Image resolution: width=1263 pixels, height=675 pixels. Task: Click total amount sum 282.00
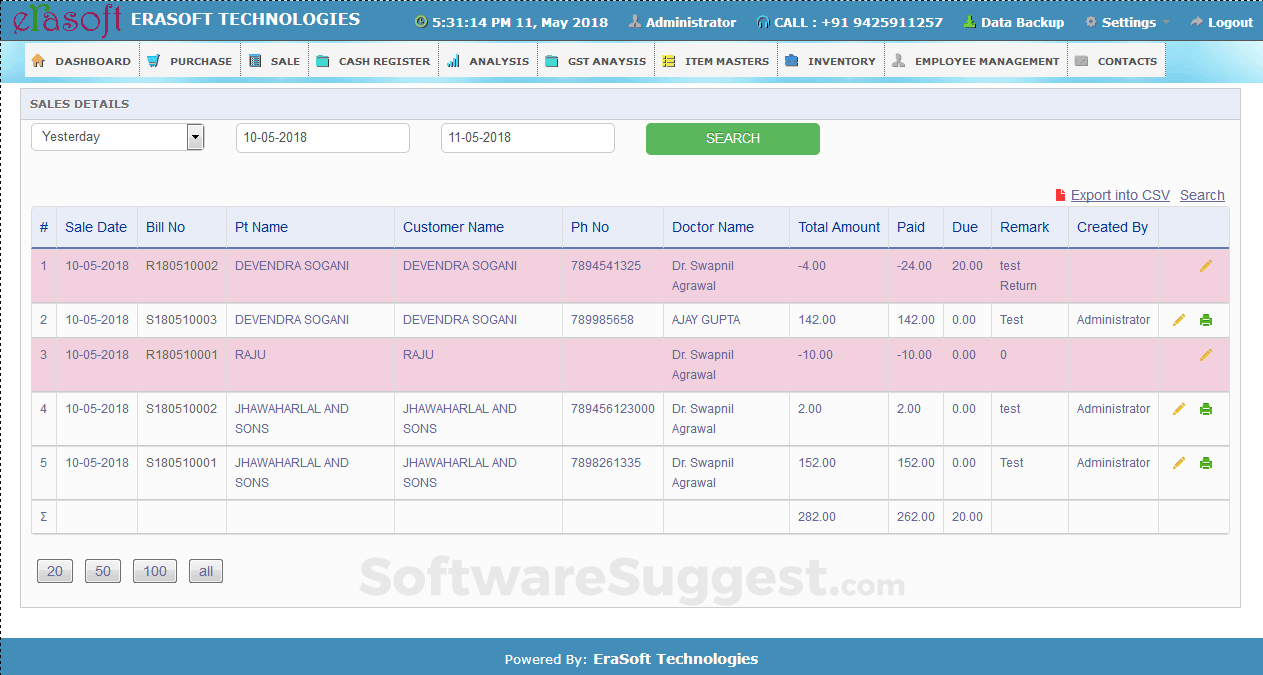(x=817, y=517)
